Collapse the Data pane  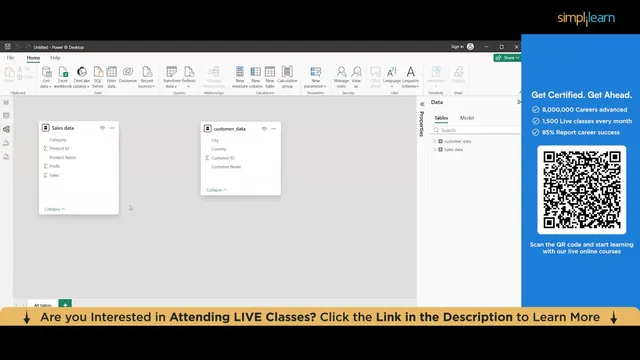(518, 102)
